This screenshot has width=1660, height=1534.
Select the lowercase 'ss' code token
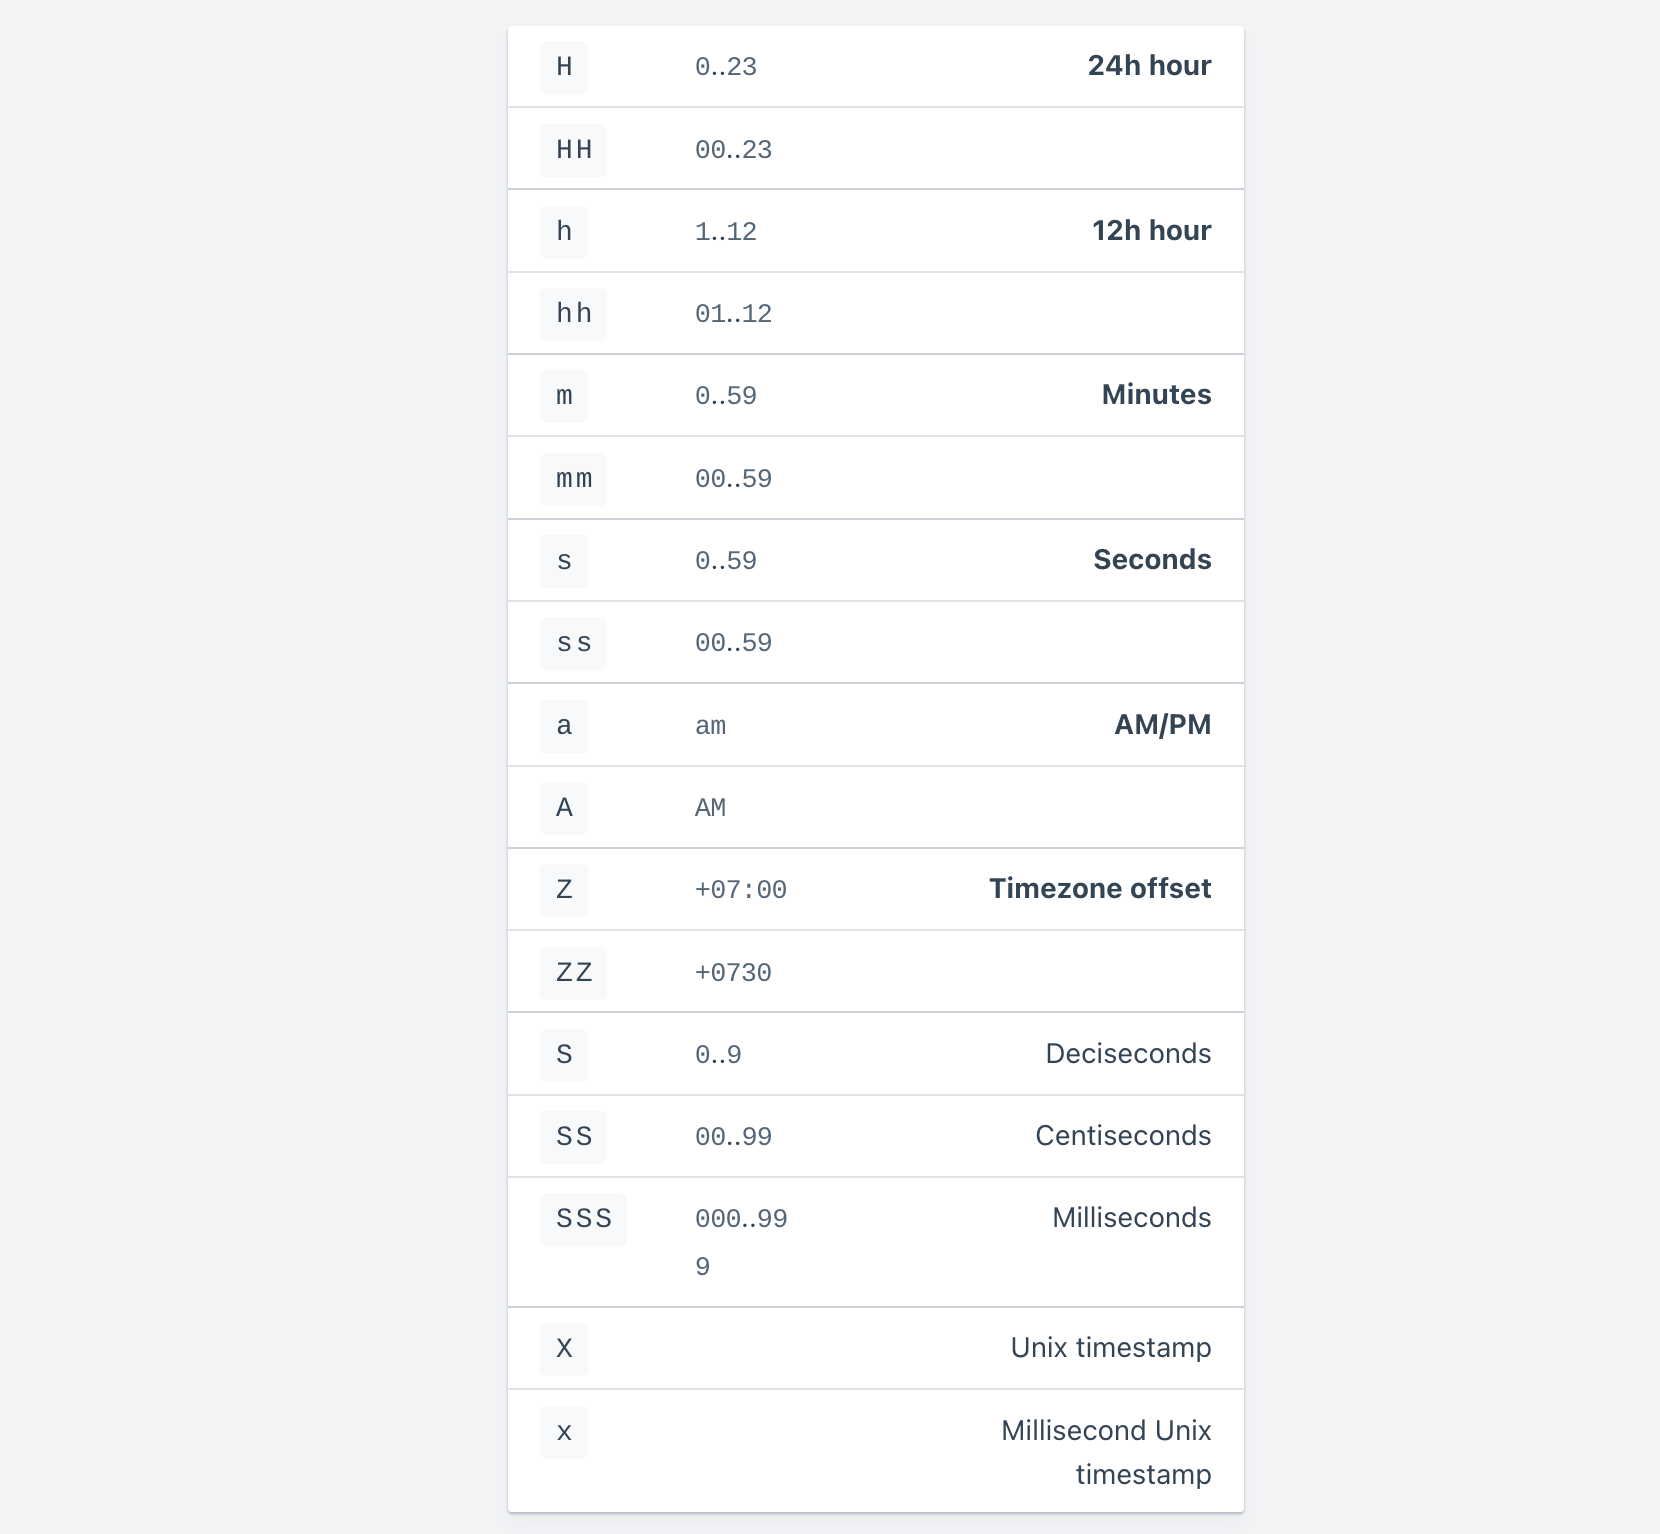(574, 643)
